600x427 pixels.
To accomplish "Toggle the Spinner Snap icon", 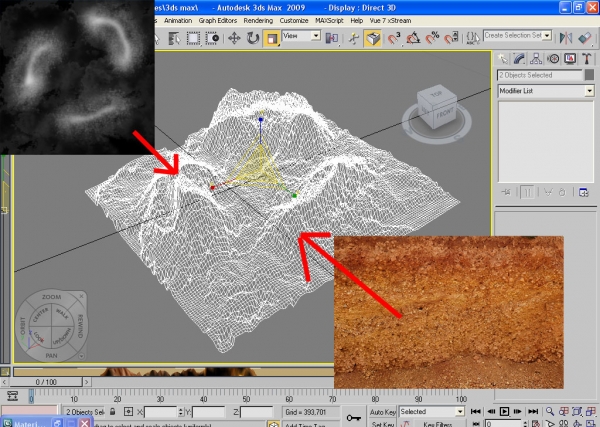I will (451, 38).
